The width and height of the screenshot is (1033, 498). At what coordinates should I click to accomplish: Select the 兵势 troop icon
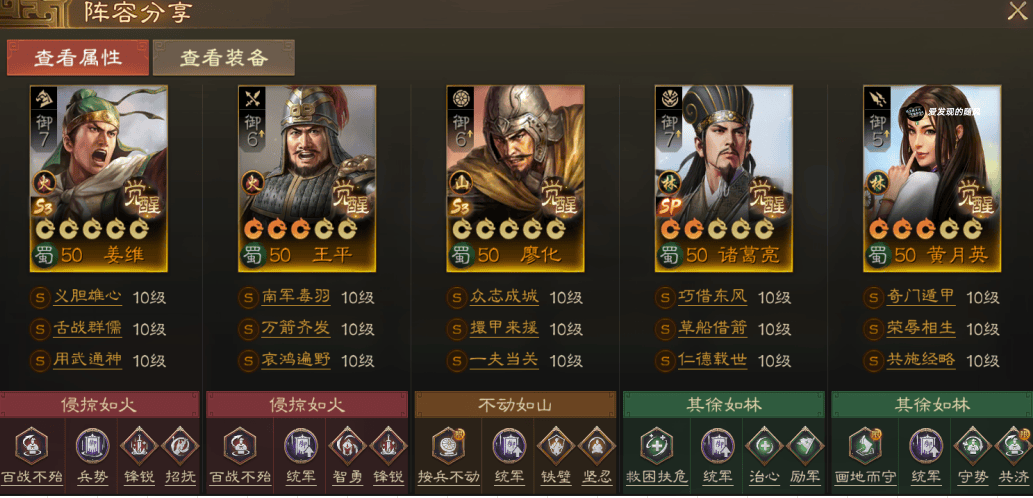pos(92,445)
